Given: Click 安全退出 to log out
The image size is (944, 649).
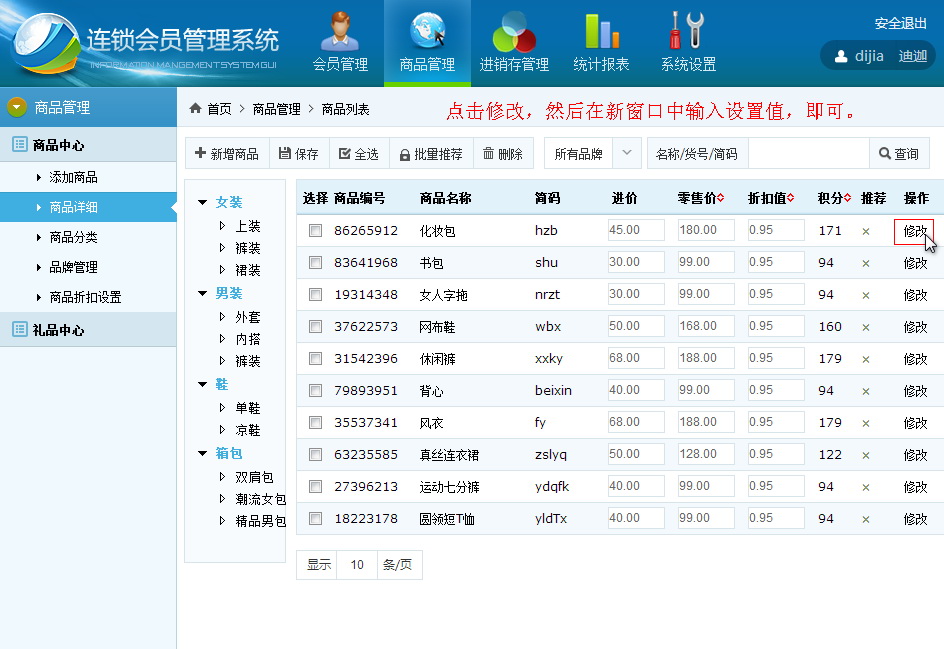Looking at the screenshot, I should pyautogui.click(x=901, y=23).
